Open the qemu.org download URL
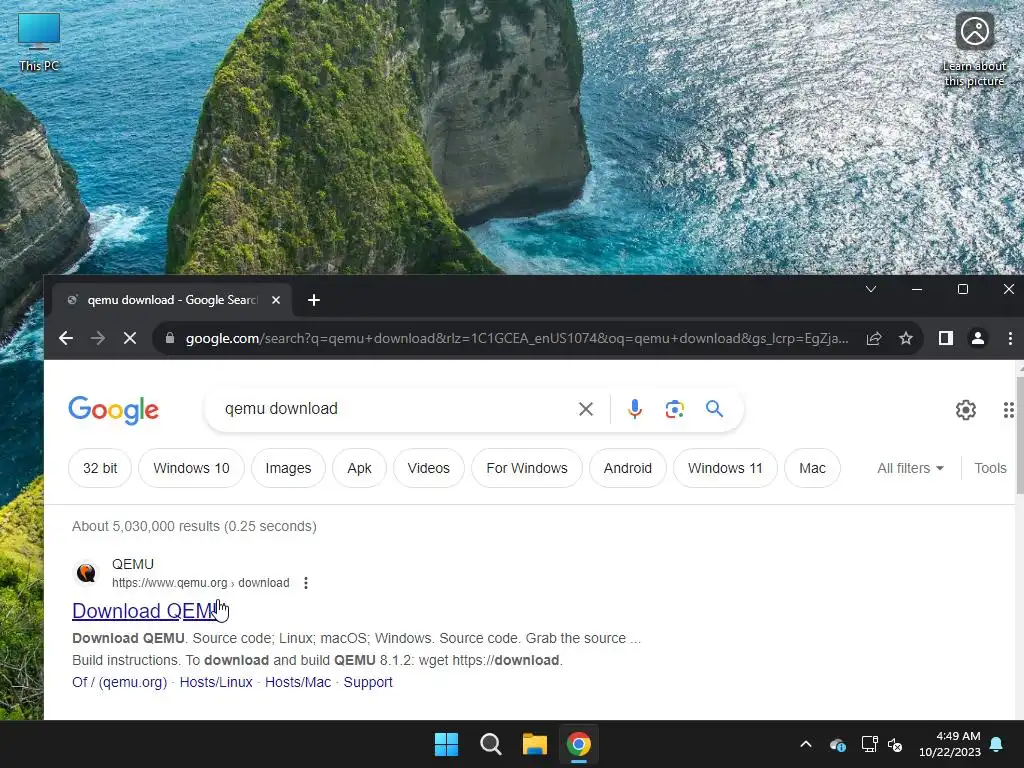Image resolution: width=1024 pixels, height=768 pixels. pyautogui.click(x=200, y=583)
